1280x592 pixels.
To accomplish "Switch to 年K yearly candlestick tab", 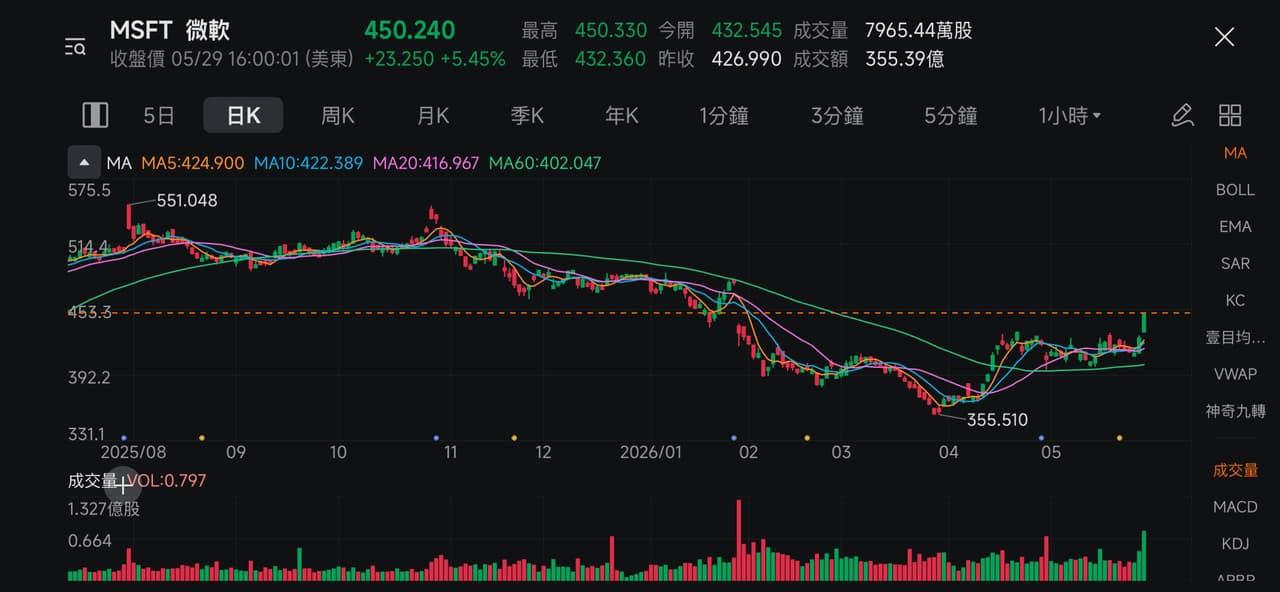I will click(621, 116).
